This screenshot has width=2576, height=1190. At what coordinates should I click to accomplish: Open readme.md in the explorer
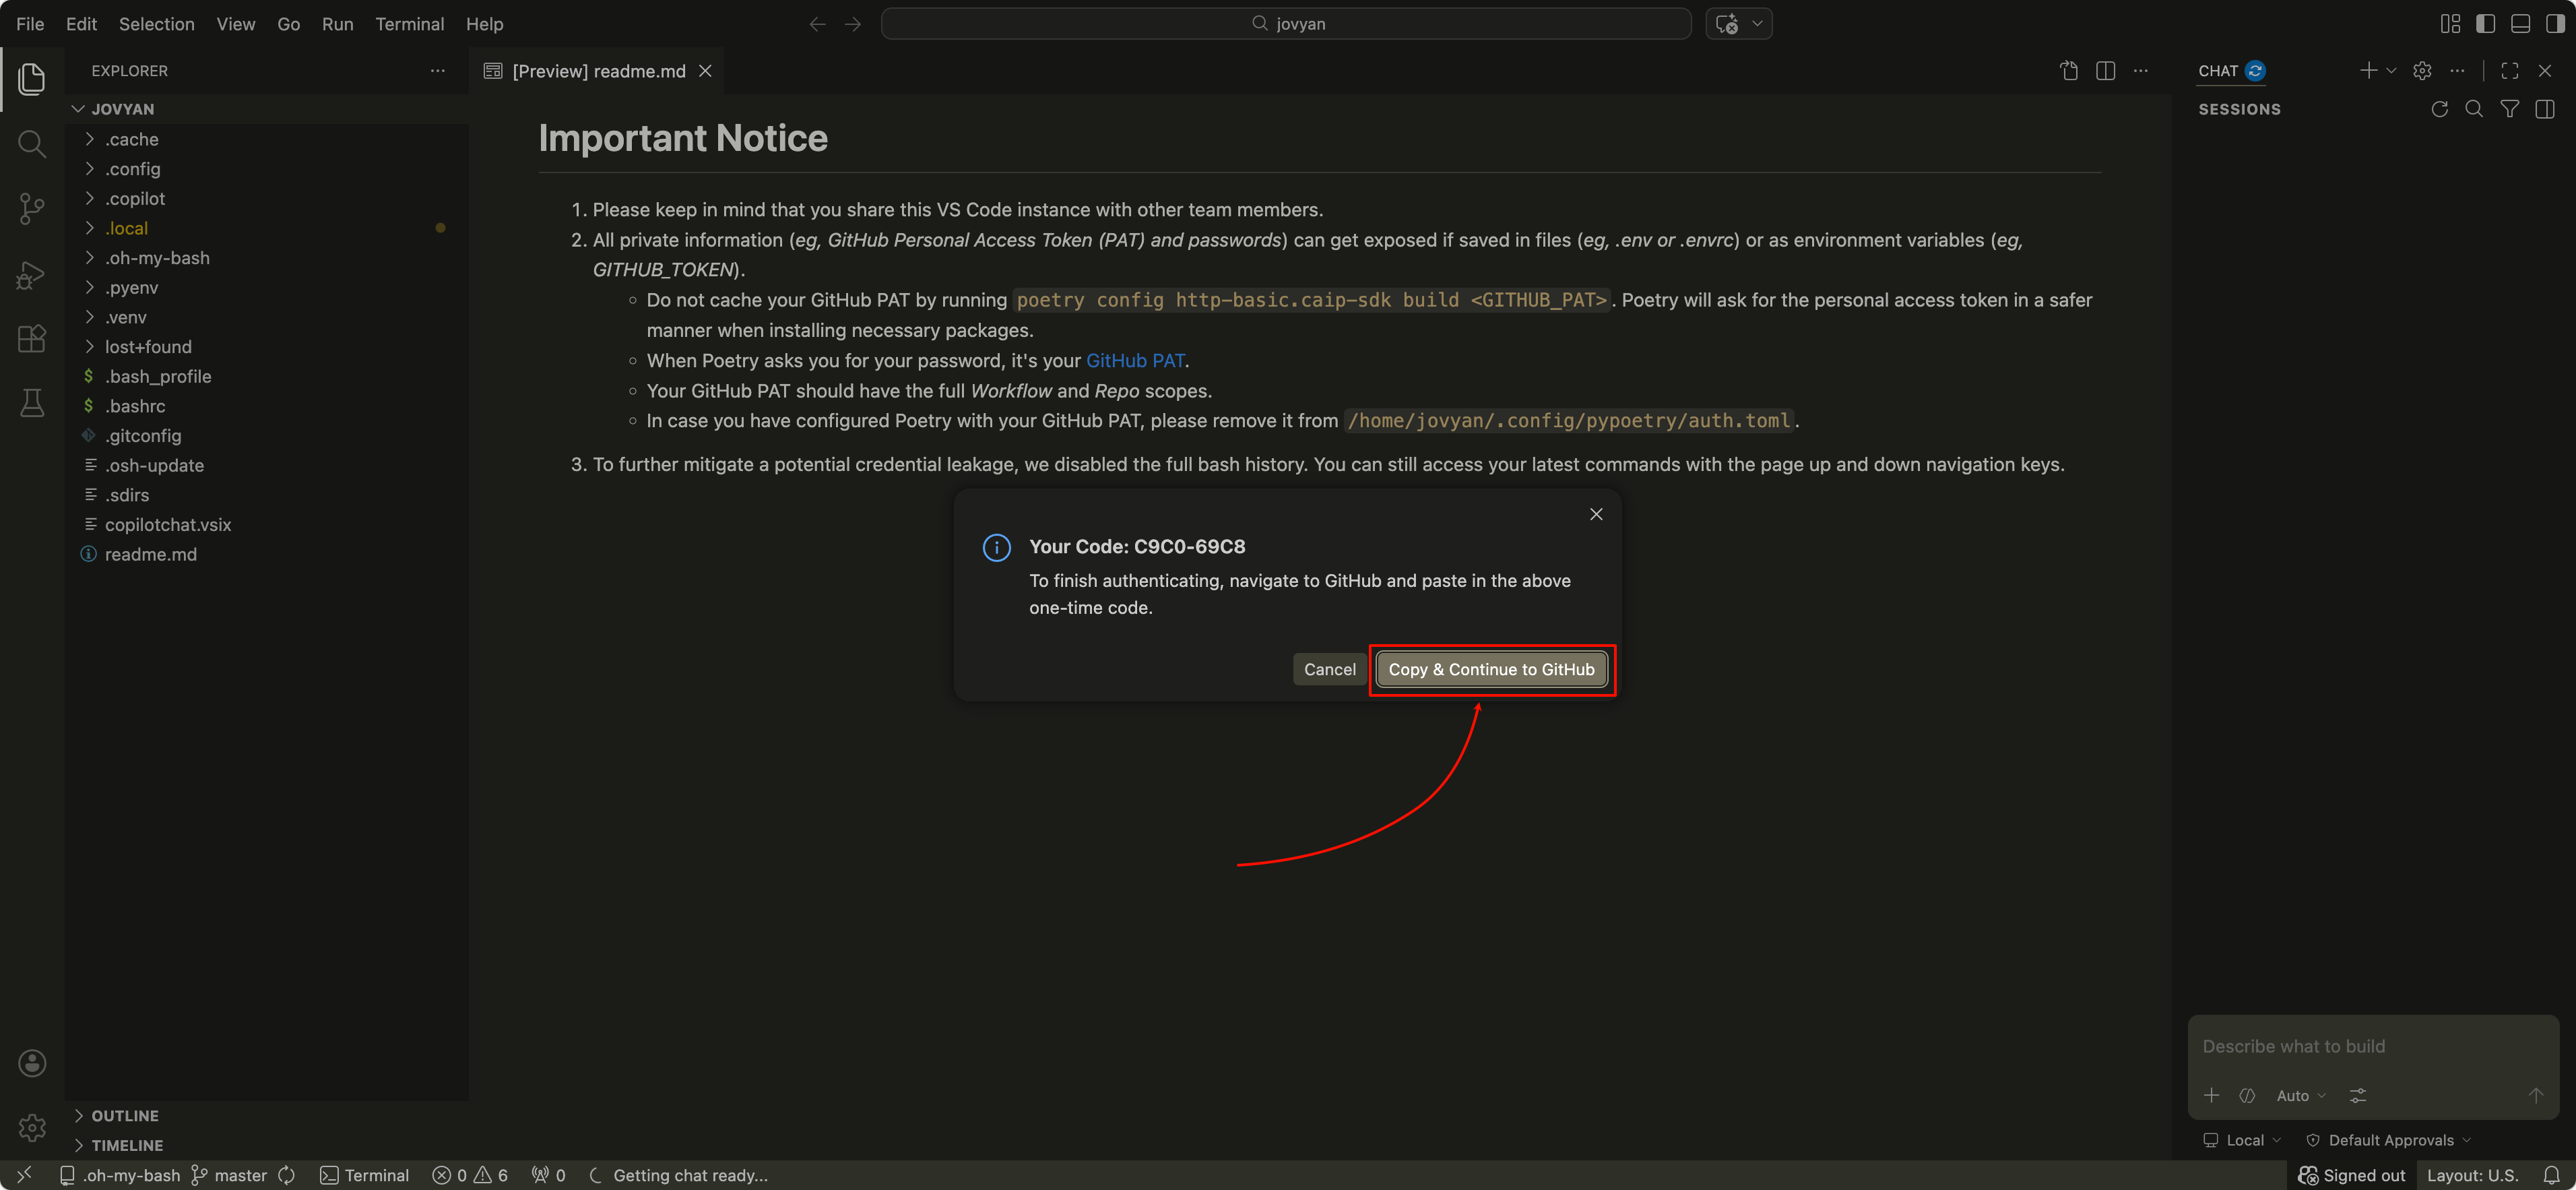point(267,554)
